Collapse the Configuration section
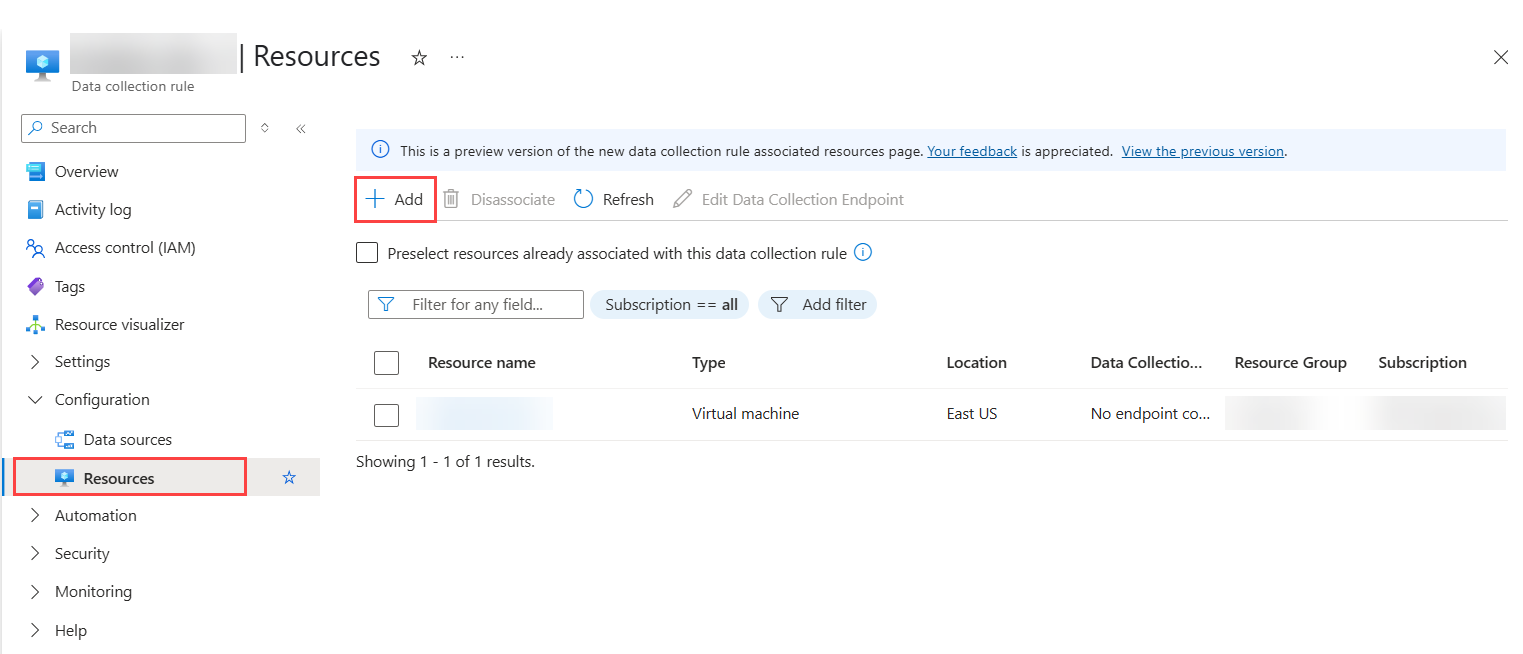 36,400
